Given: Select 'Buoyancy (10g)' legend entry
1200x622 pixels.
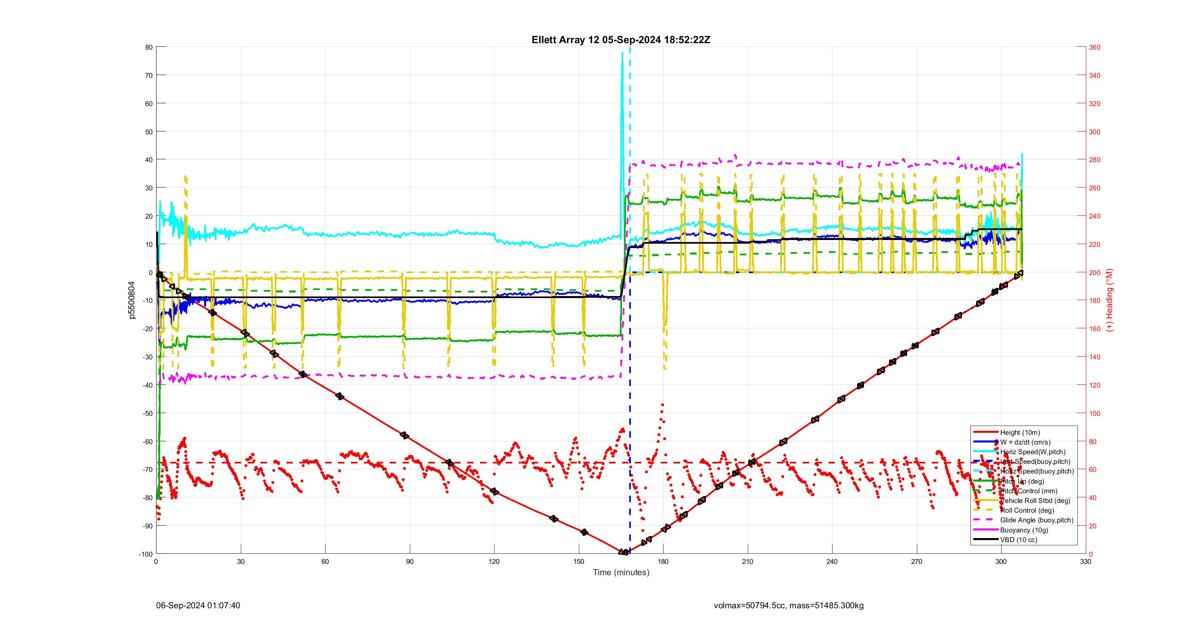Looking at the screenshot, I should (1024, 530).
